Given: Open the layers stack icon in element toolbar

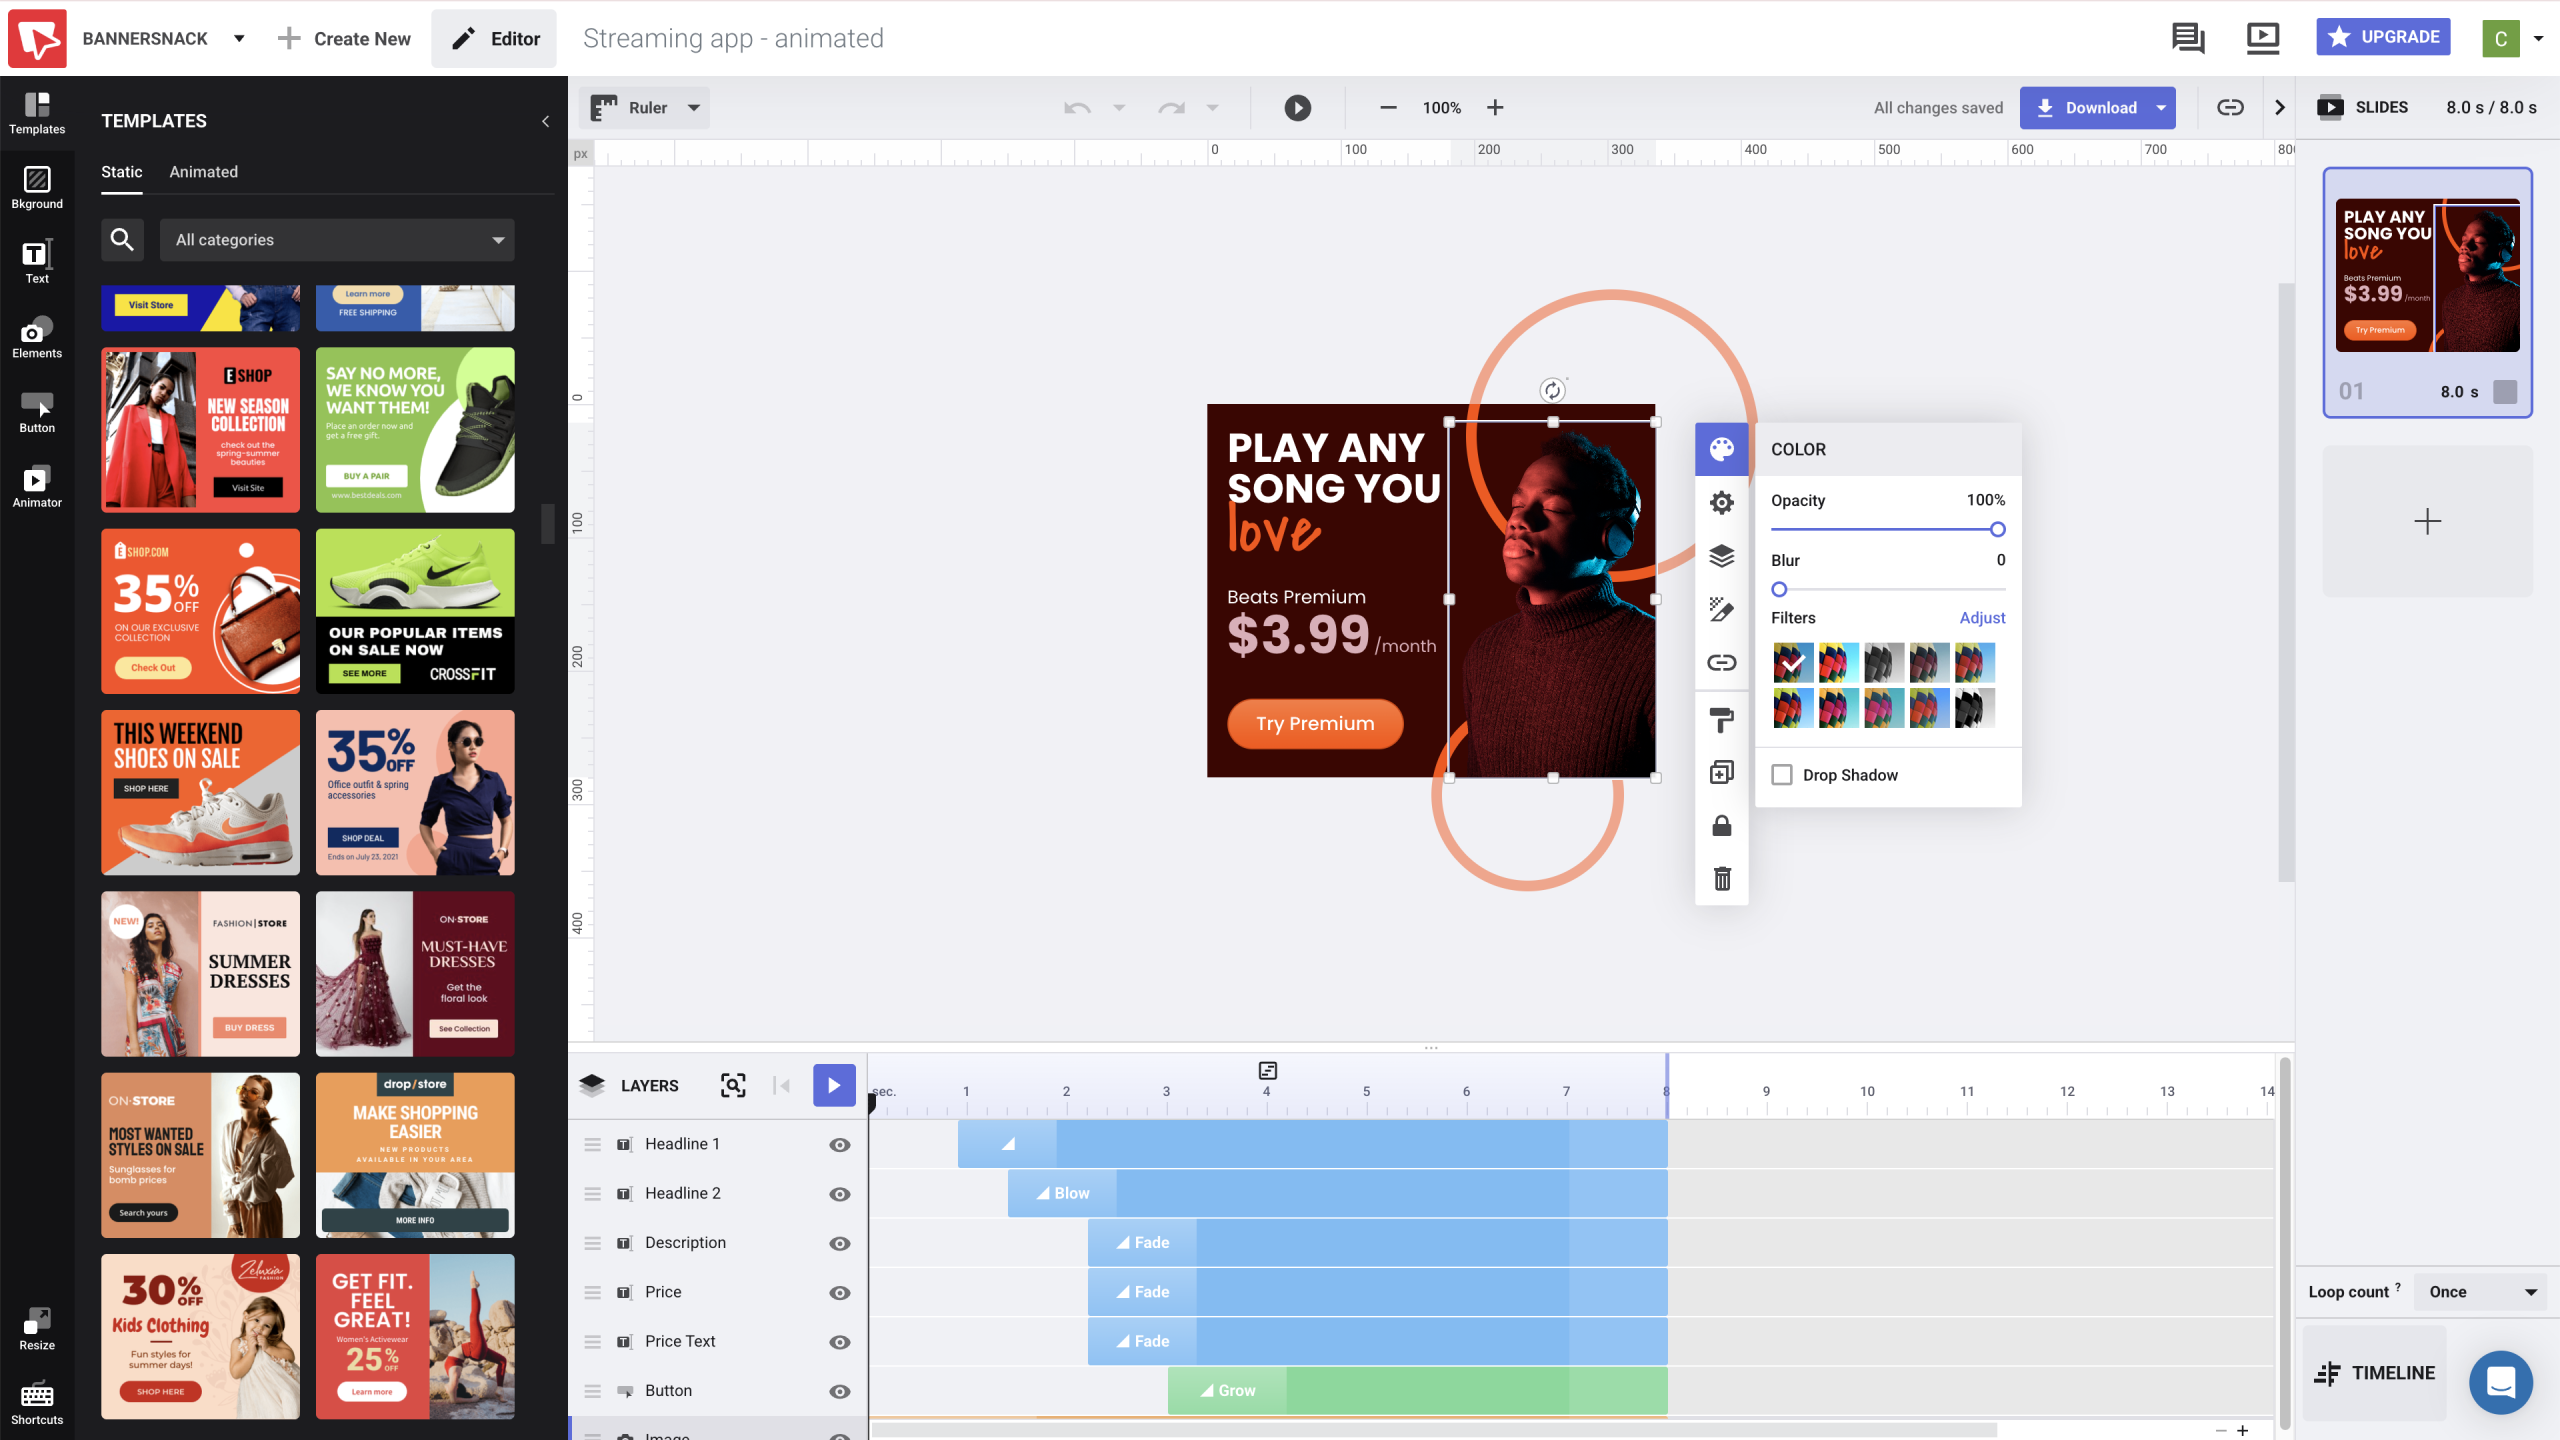Looking at the screenshot, I should tap(1721, 556).
